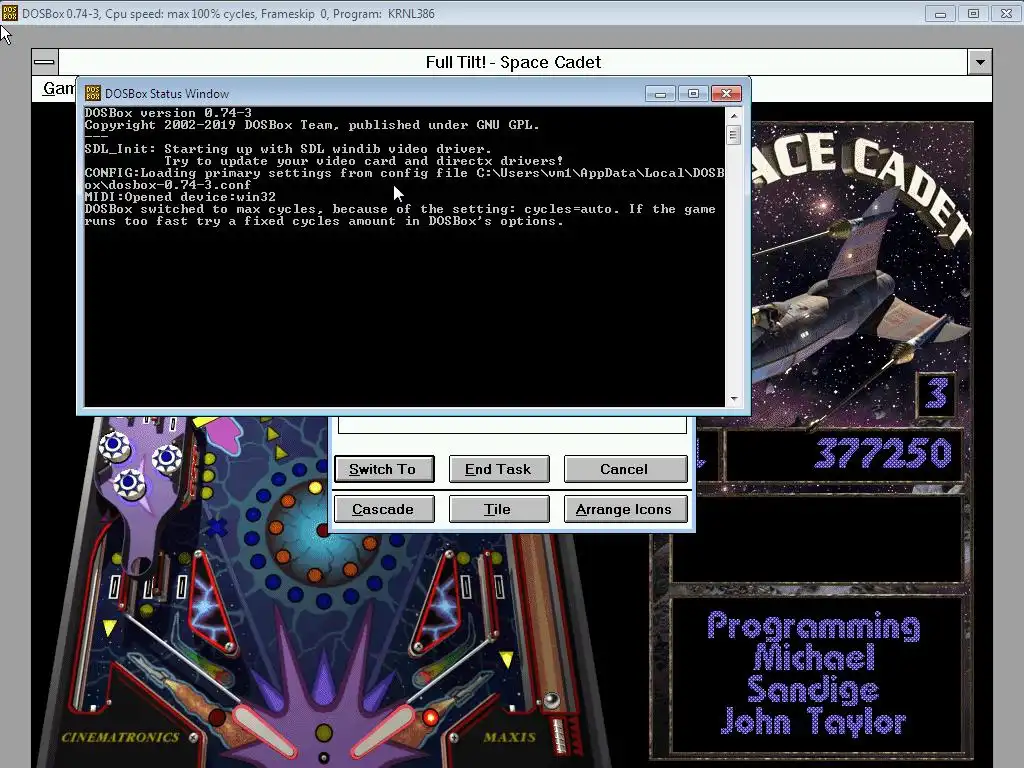Click the ball number 3 indicator

pyautogui.click(x=936, y=394)
